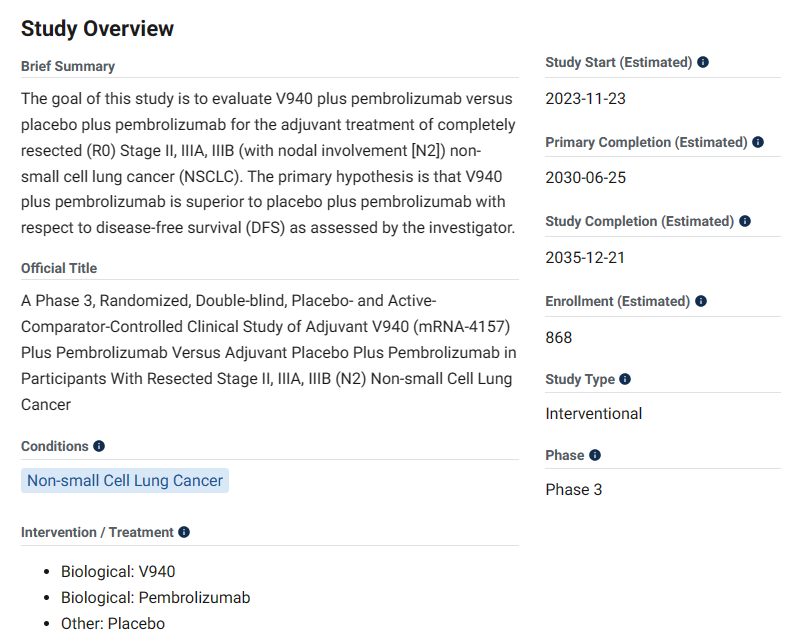The image size is (804, 644).
Task: Click the Other: Placebo list item
Action: point(113,624)
